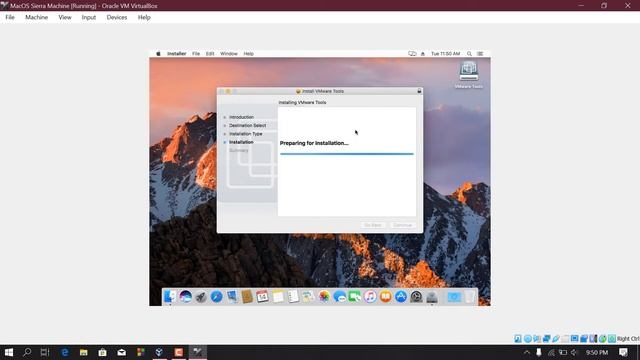Click the disabled Continue button
This screenshot has width=640, height=360.
[402, 225]
